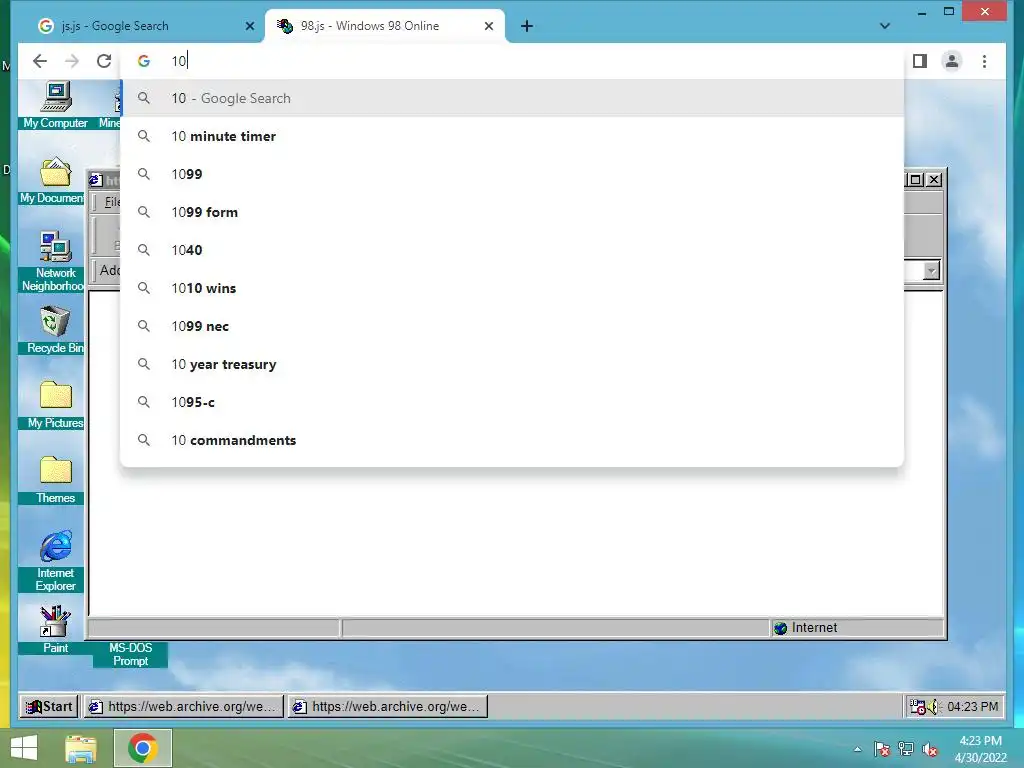Viewport: 1024px width, 768px height.
Task: Choose '10 commandments' suggestion
Action: (x=513, y=440)
